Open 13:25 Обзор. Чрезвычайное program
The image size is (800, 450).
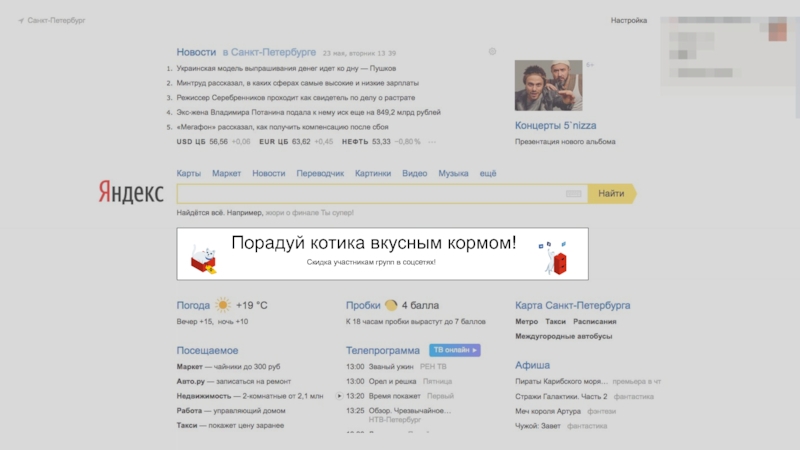tap(398, 411)
